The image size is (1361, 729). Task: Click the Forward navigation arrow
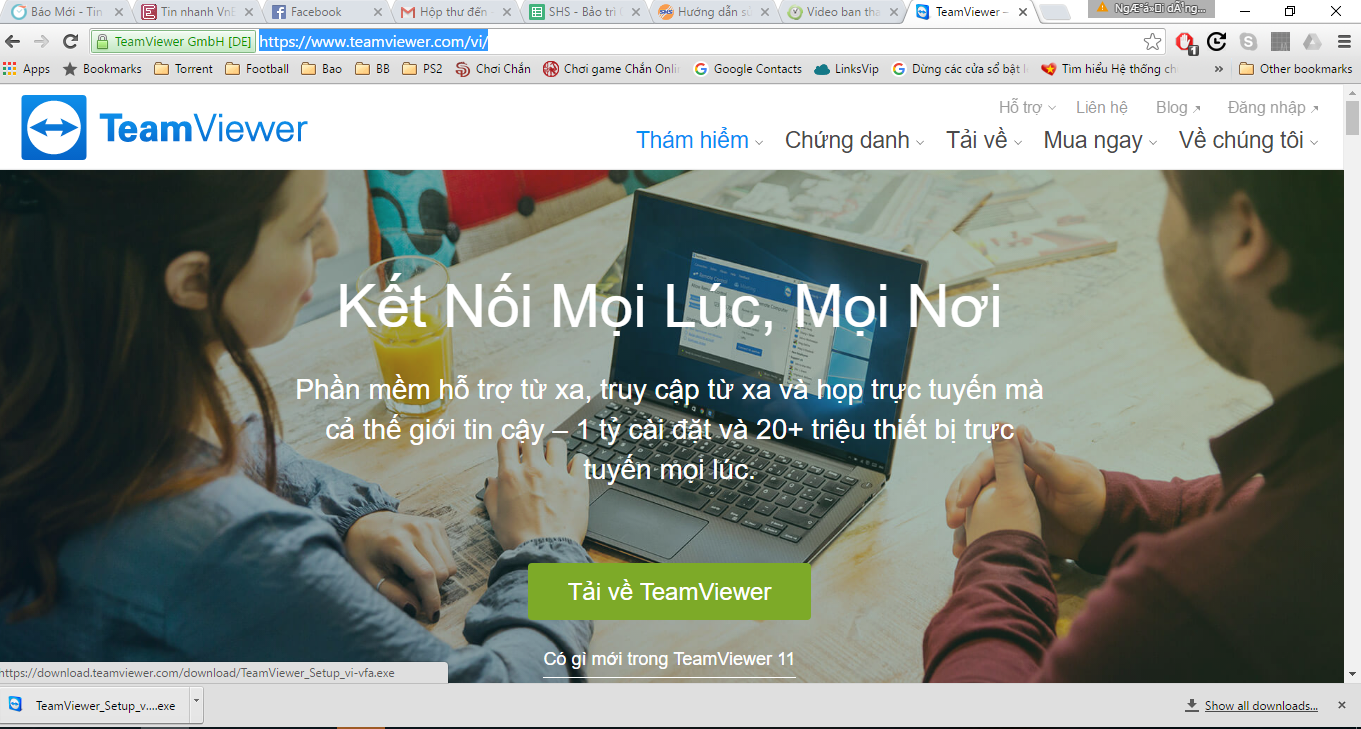pos(41,42)
